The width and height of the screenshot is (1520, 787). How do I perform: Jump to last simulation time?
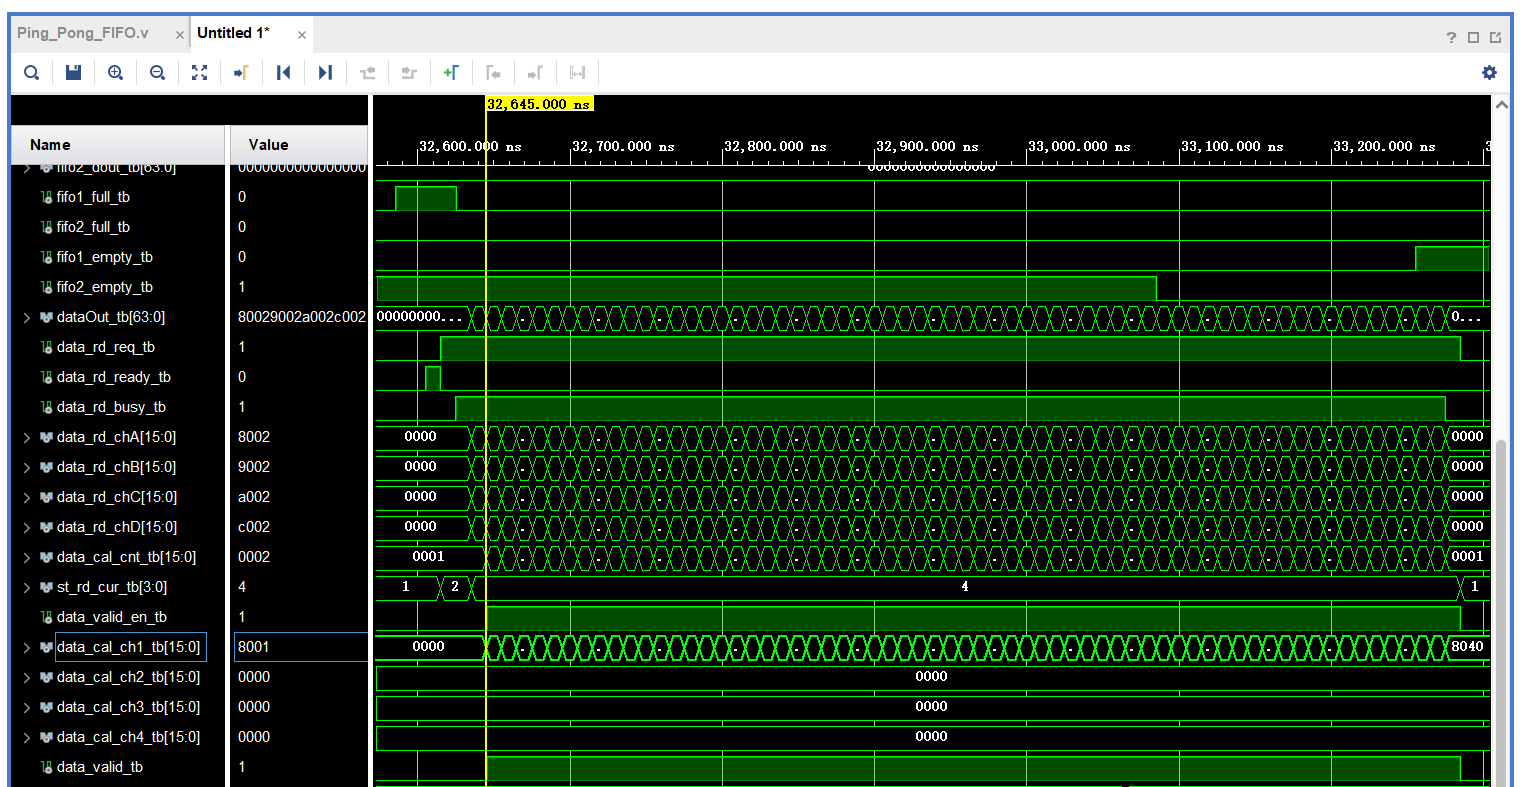pos(325,72)
